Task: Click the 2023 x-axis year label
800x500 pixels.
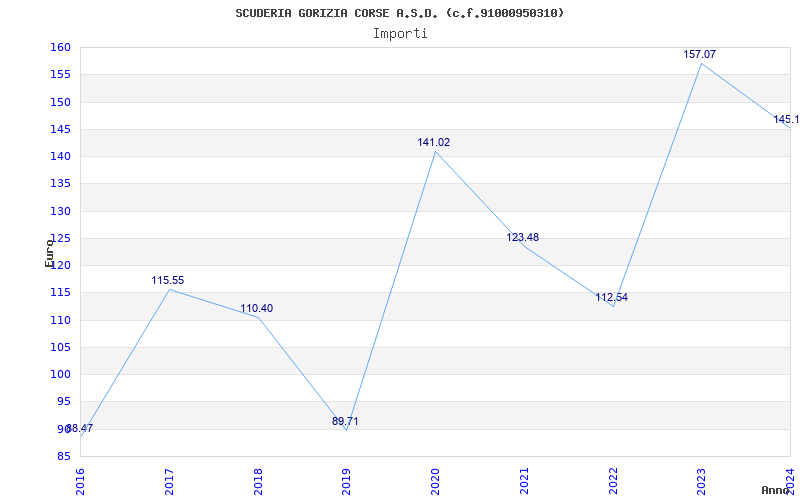Action: [702, 481]
